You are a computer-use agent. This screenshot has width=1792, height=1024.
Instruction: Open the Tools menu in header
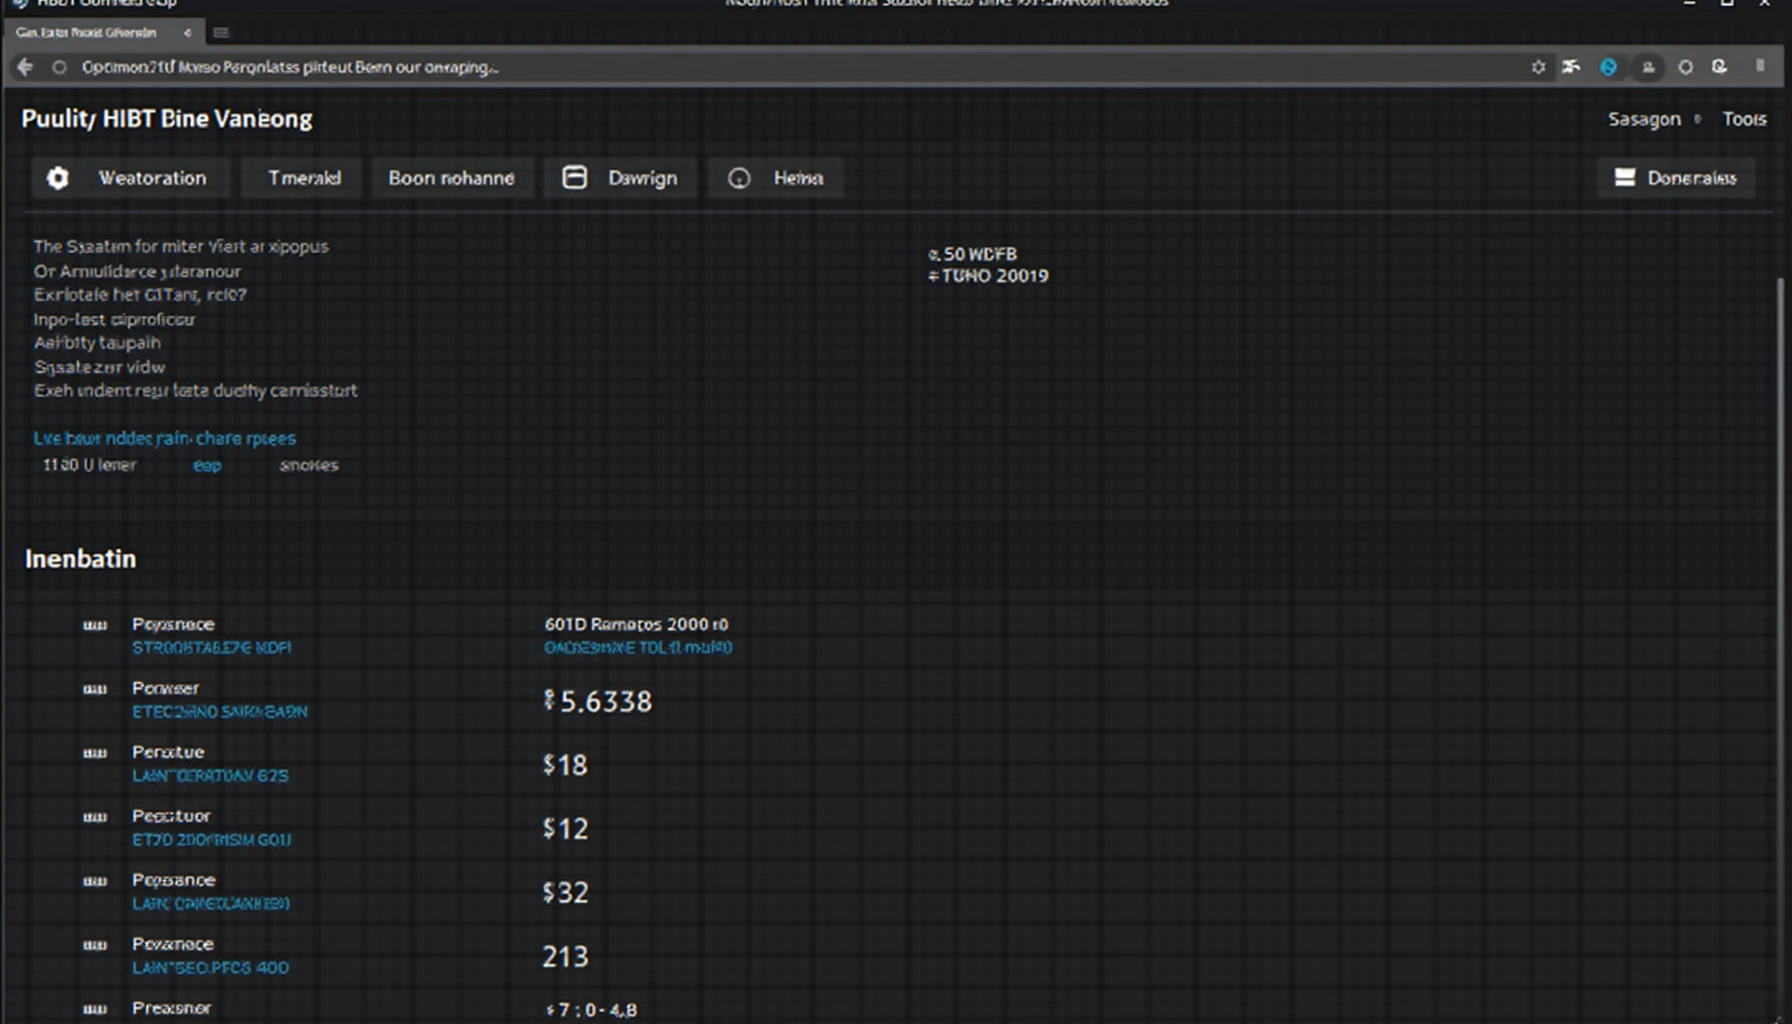click(1744, 119)
